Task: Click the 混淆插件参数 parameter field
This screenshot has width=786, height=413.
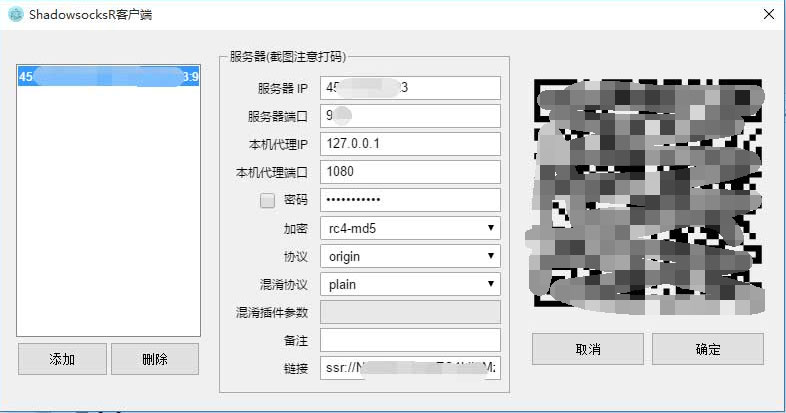Action: [x=410, y=312]
